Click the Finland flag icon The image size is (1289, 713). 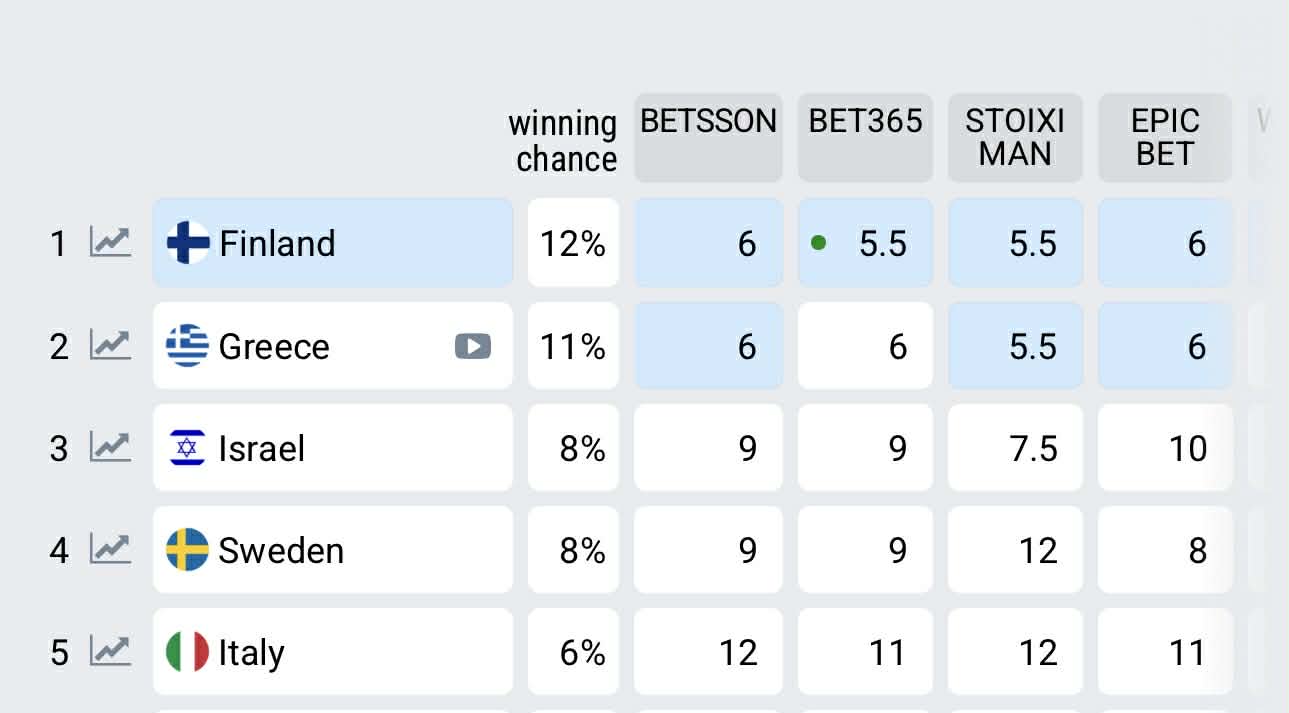[188, 243]
